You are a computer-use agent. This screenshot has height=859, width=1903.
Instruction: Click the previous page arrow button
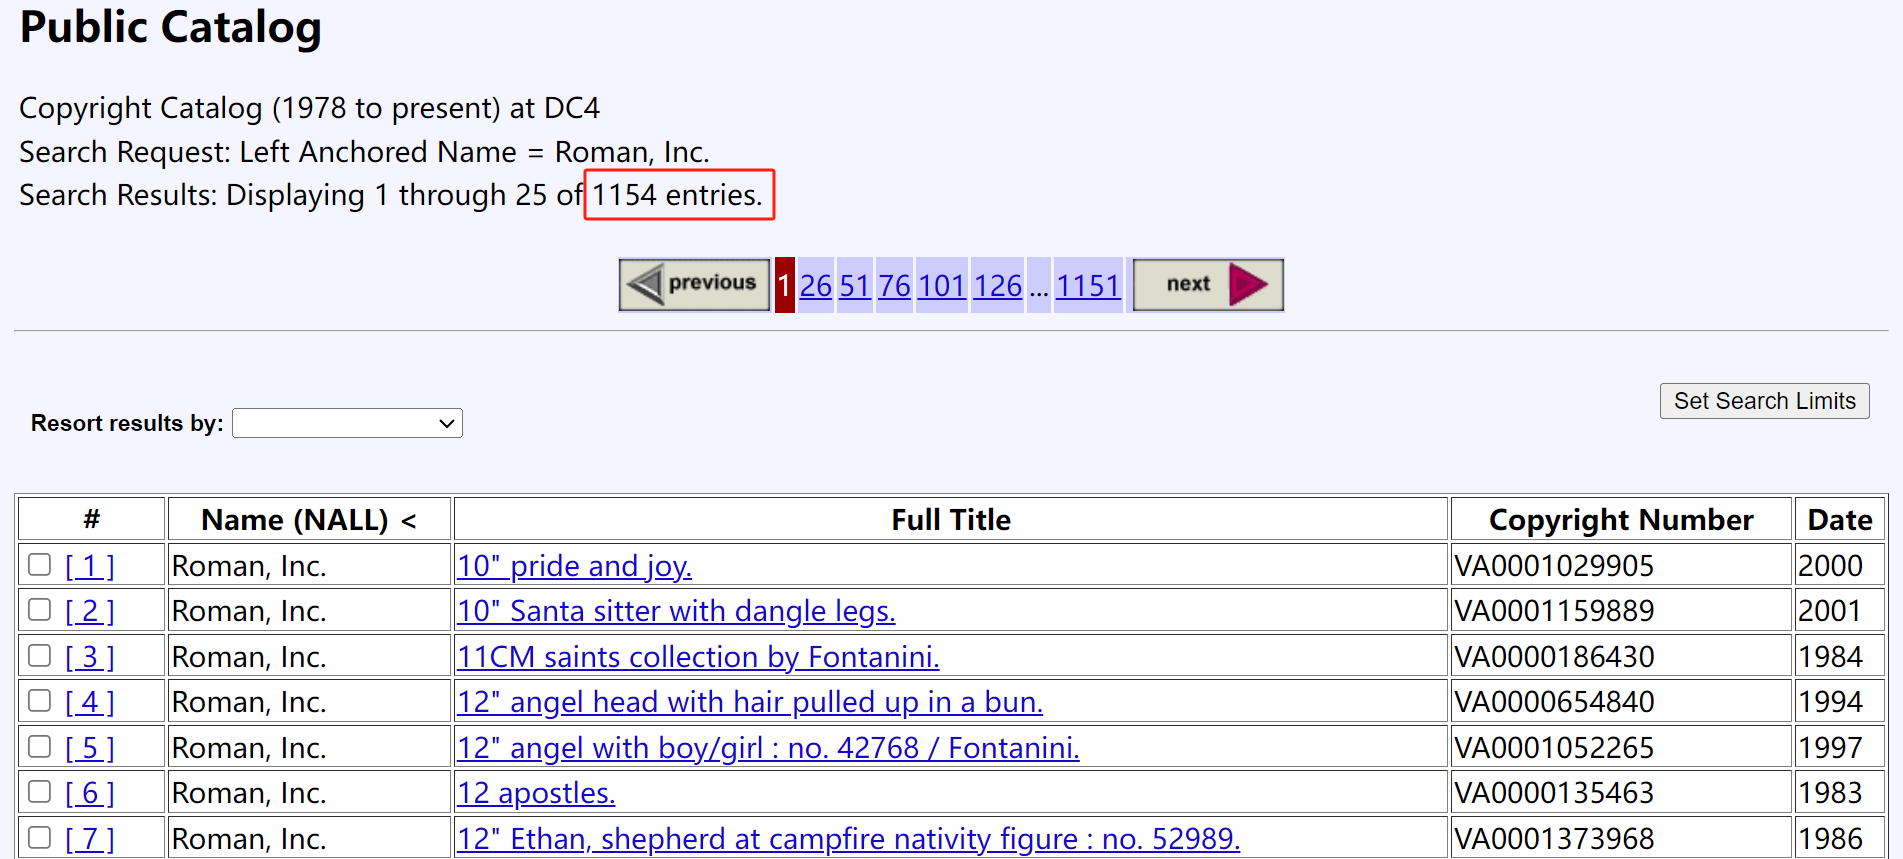click(x=694, y=285)
